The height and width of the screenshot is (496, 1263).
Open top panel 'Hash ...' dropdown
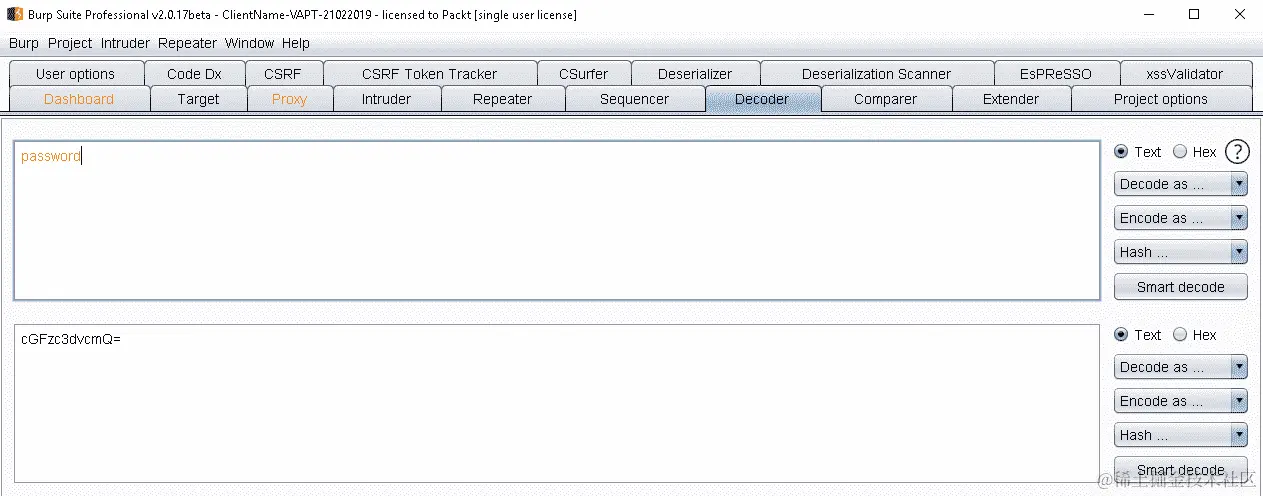1181,252
